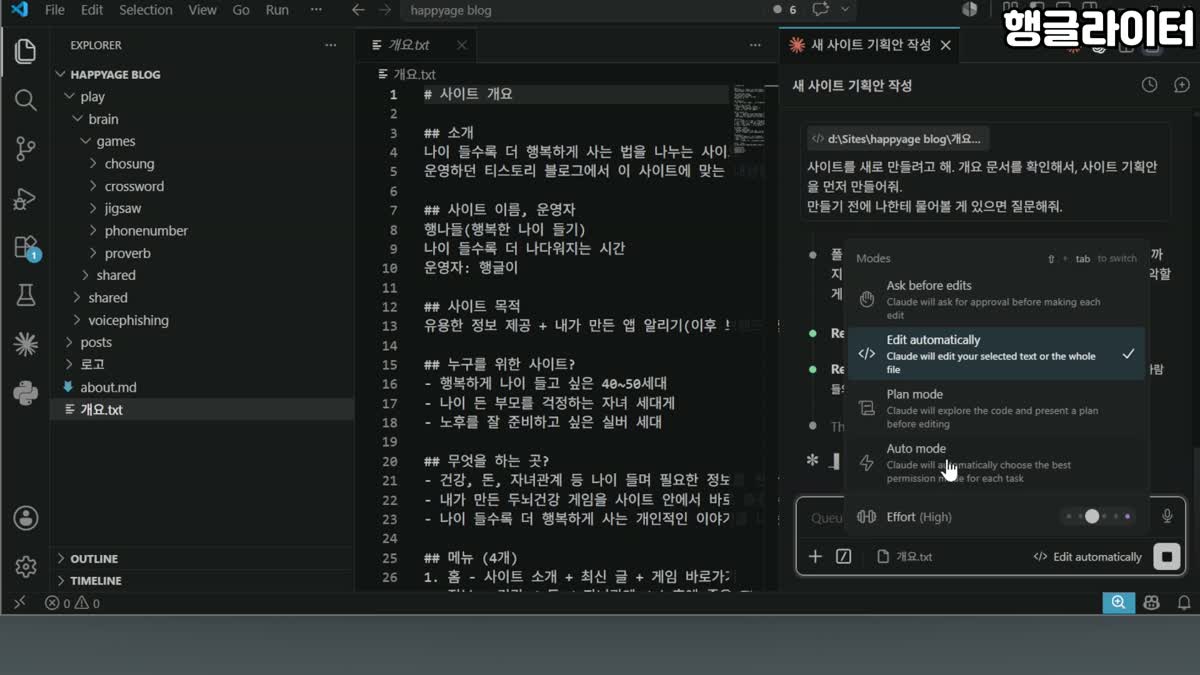
Task: Select Ask before edits mode
Action: tap(997, 299)
